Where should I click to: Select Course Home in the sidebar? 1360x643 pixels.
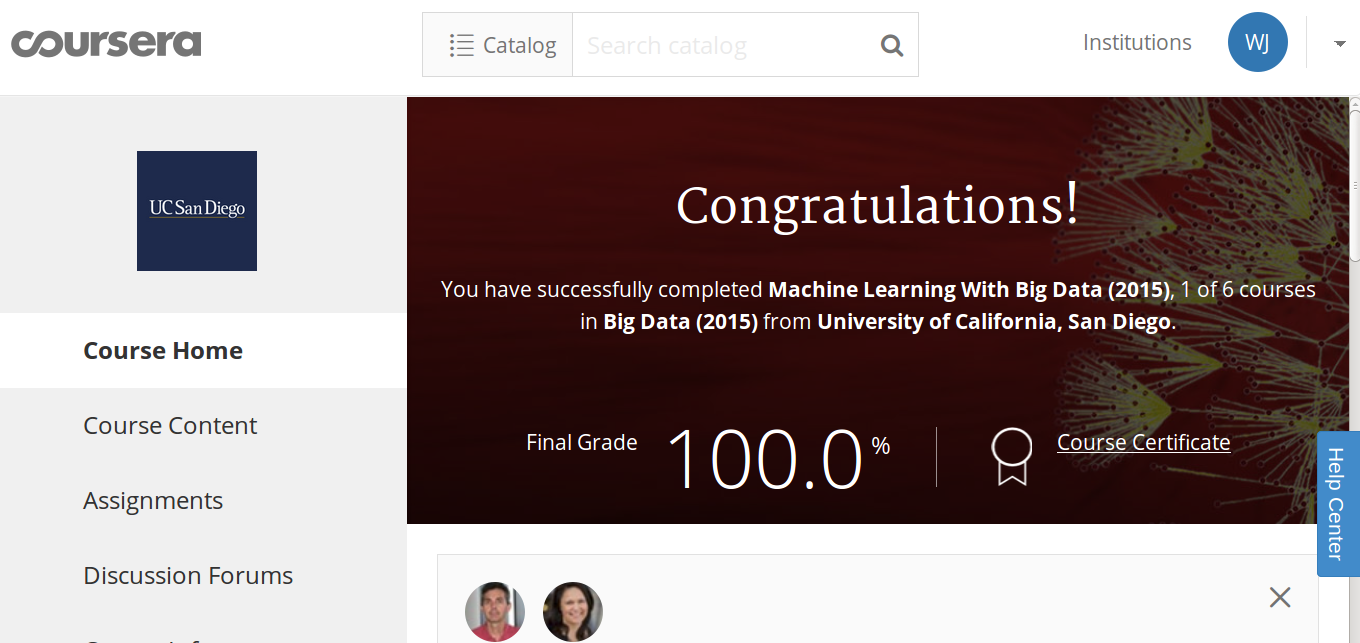coord(162,350)
